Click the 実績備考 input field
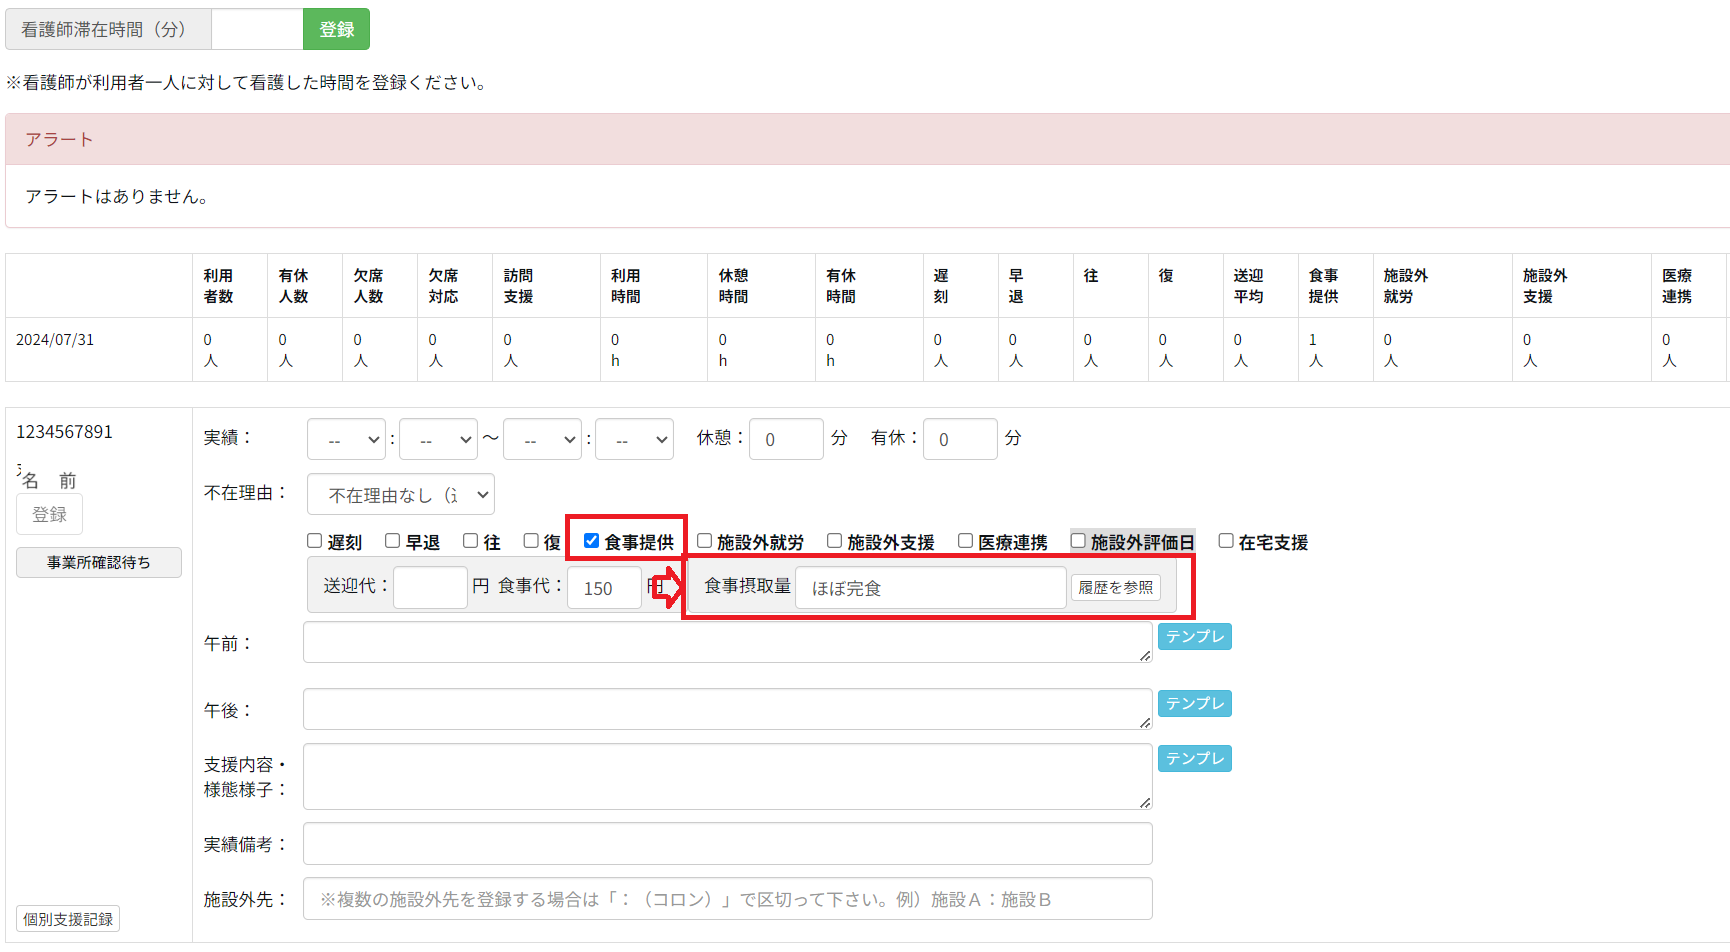 (x=727, y=844)
